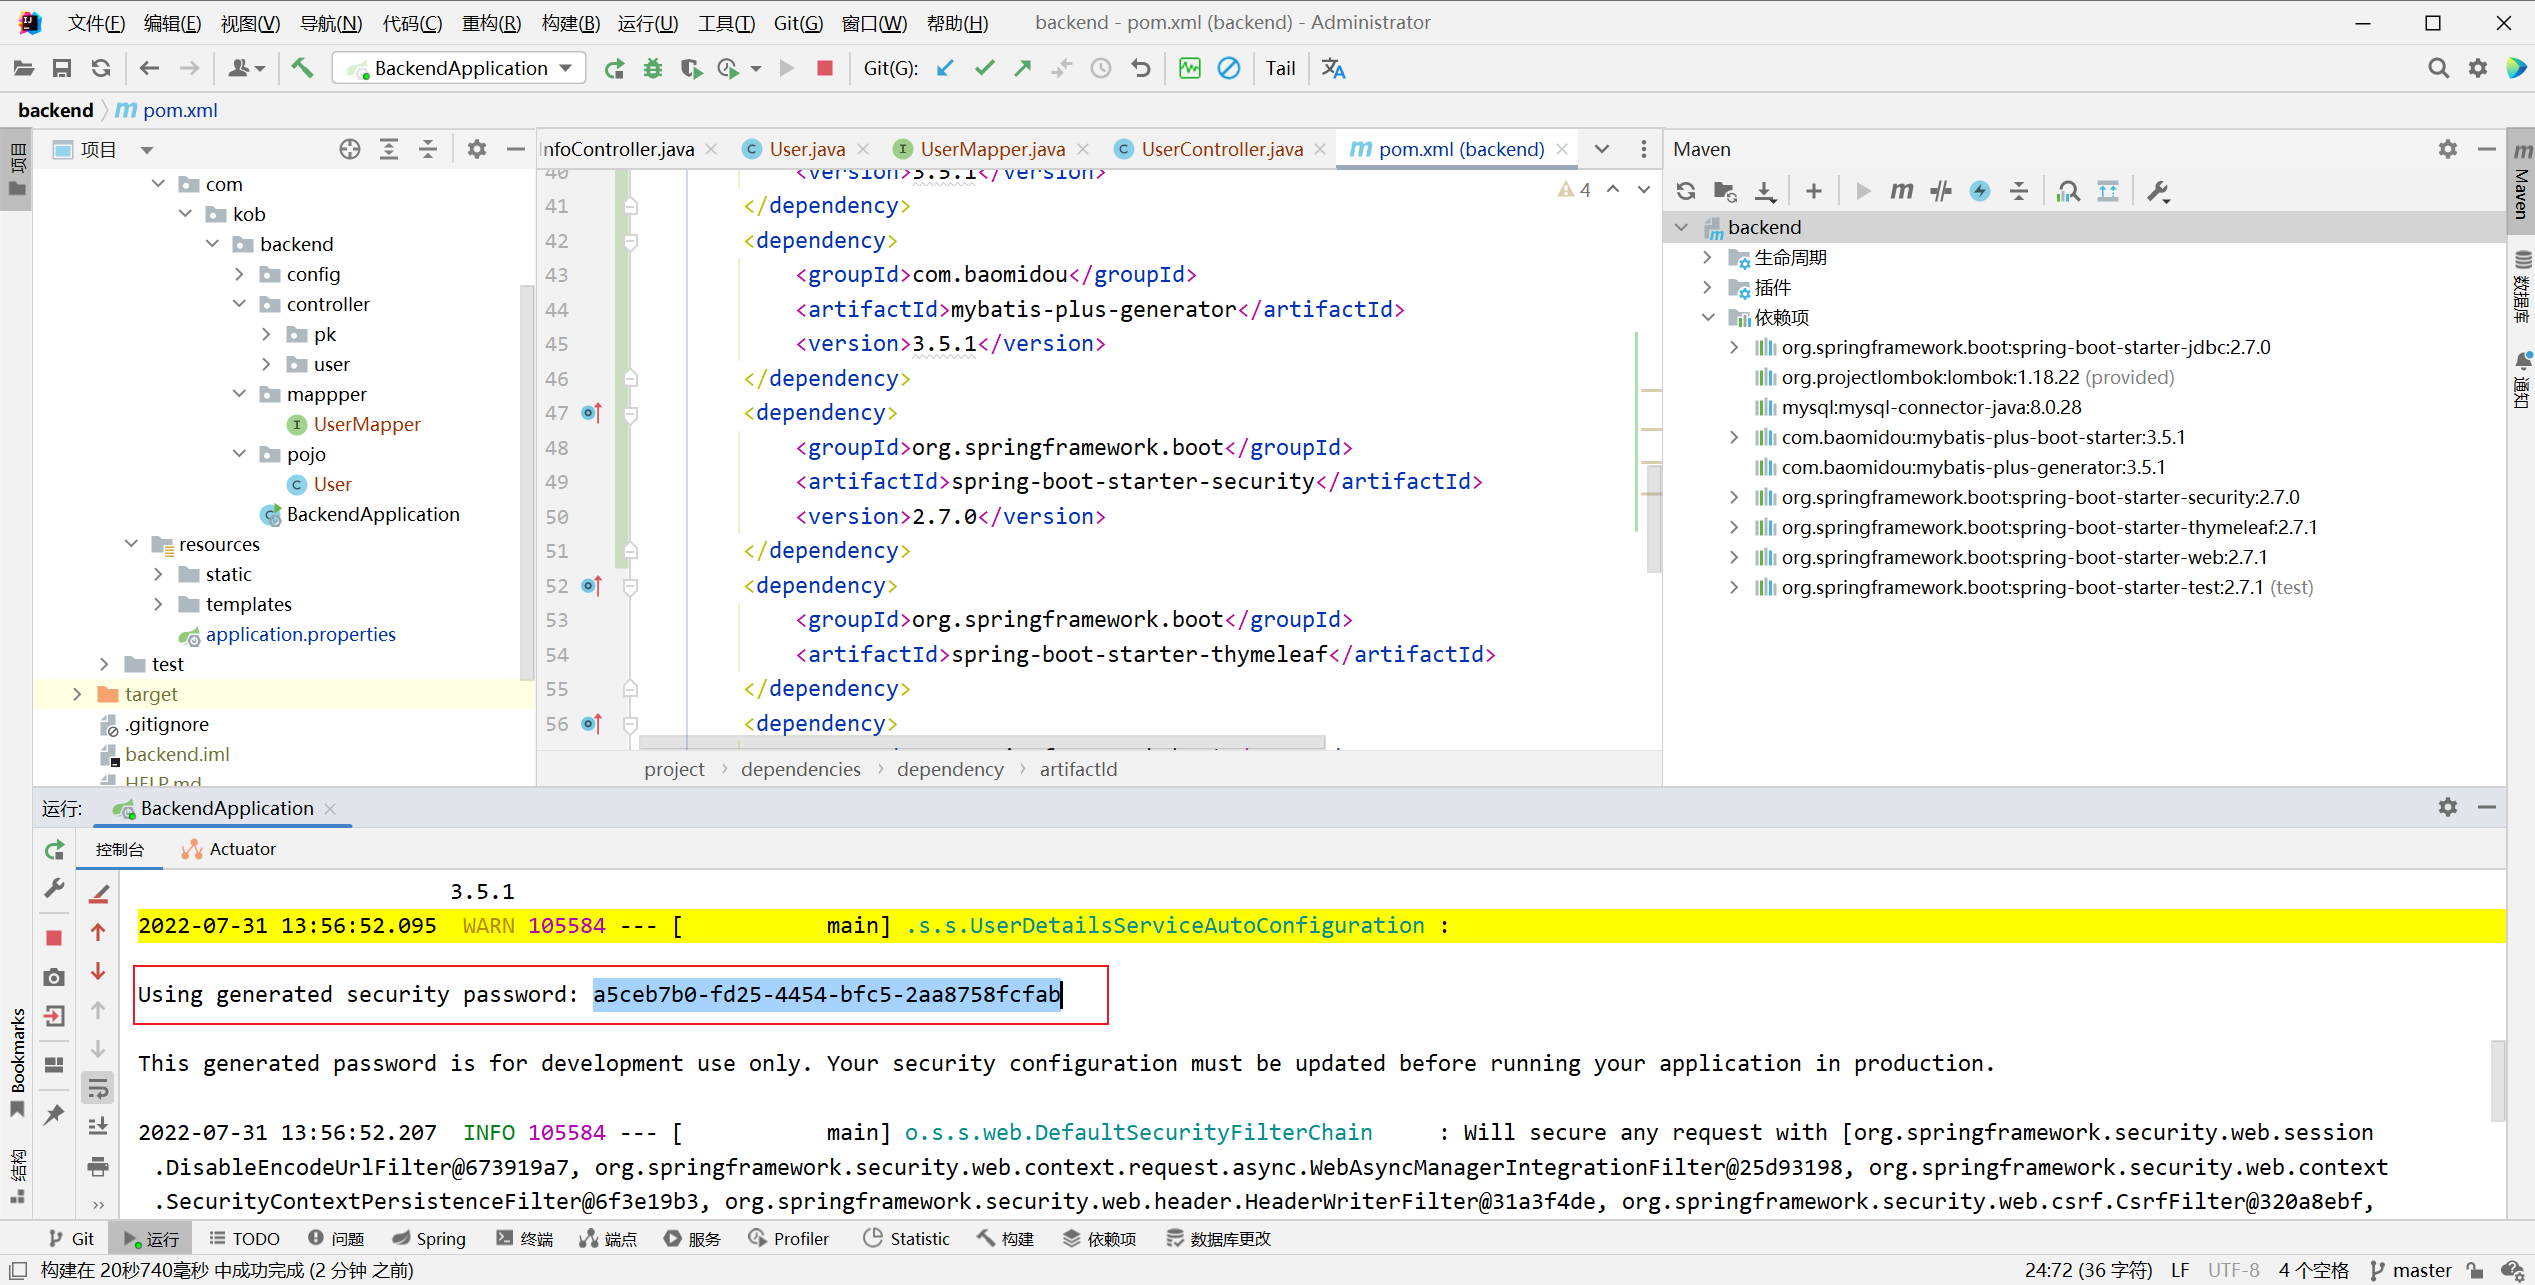Clear console pencil icon
Screen dimensions: 2535x1285
click(98, 893)
